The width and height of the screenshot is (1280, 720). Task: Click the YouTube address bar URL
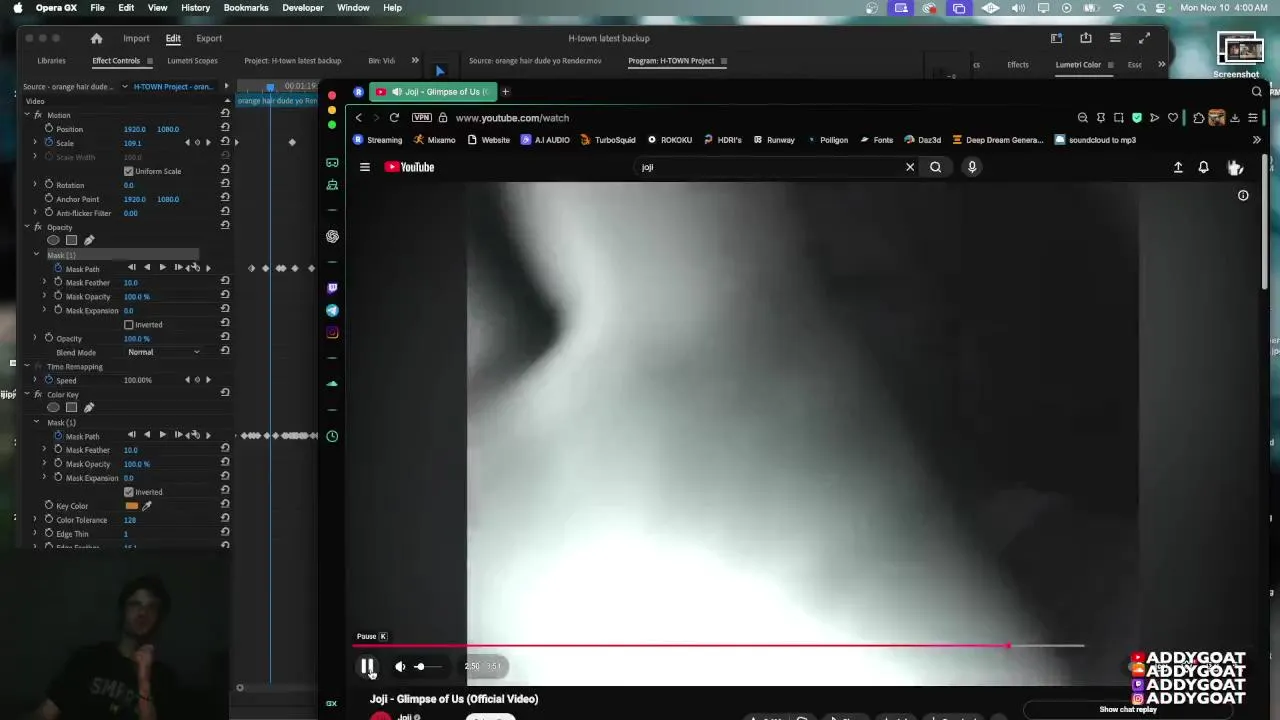pyautogui.click(x=512, y=118)
